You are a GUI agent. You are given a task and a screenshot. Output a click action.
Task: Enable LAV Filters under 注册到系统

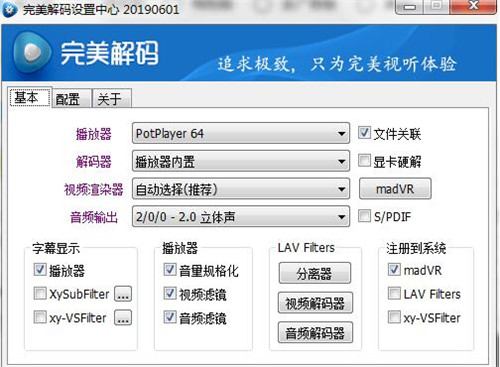394,293
